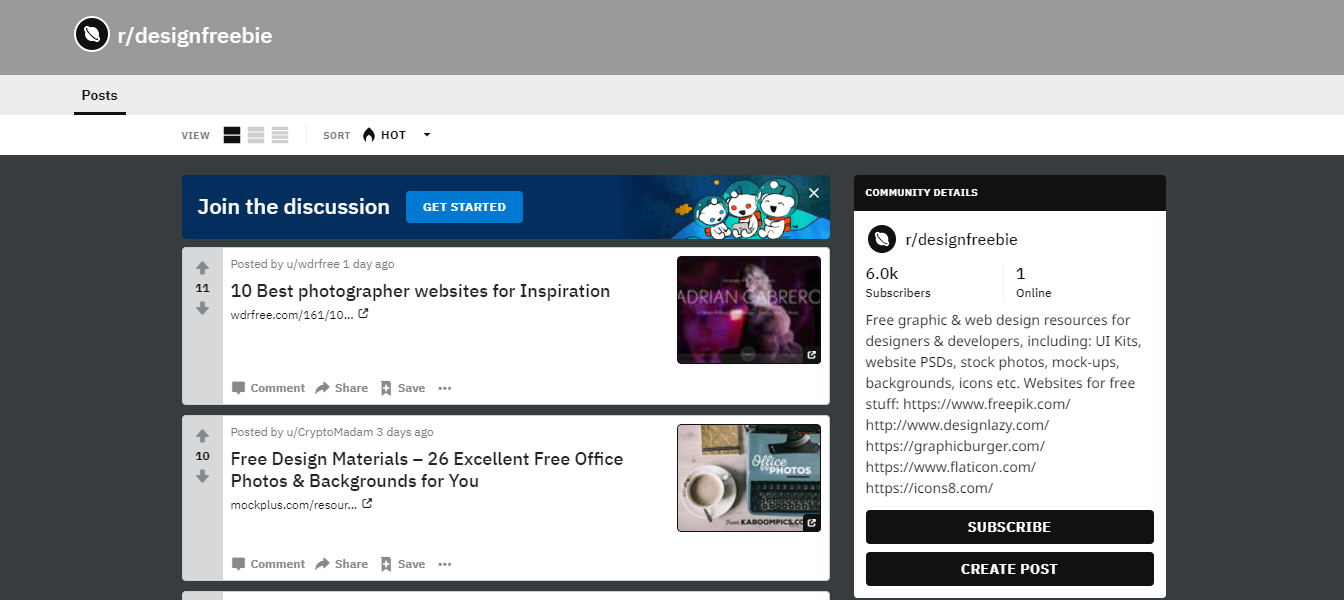1344x600 pixels.
Task: Dismiss the Join the discussion banner
Action: click(x=813, y=192)
